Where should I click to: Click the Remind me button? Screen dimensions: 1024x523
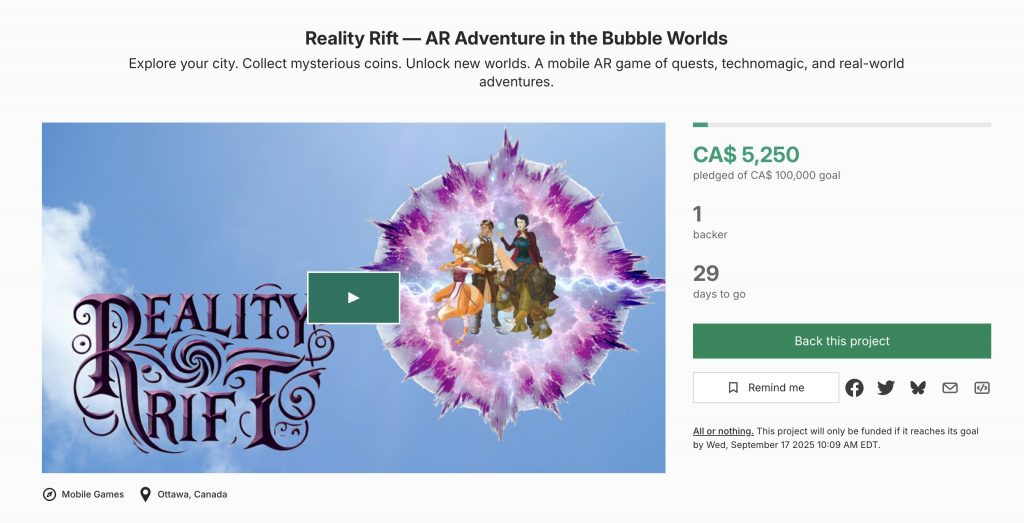tap(766, 388)
